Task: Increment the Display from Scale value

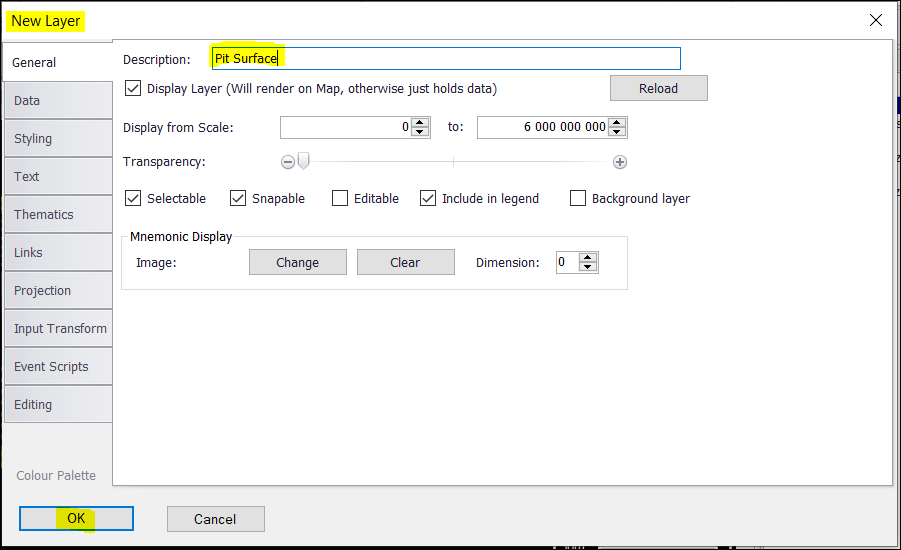Action: coord(420,123)
